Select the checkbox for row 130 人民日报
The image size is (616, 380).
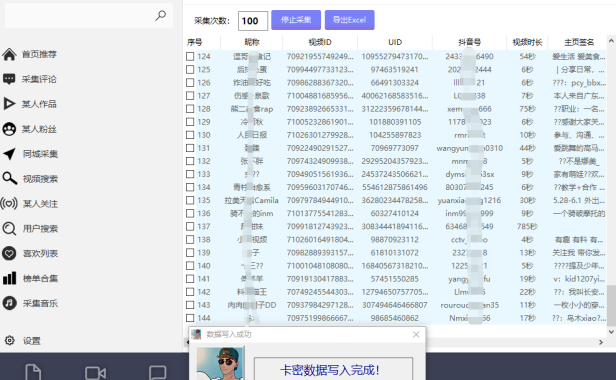click(x=190, y=135)
